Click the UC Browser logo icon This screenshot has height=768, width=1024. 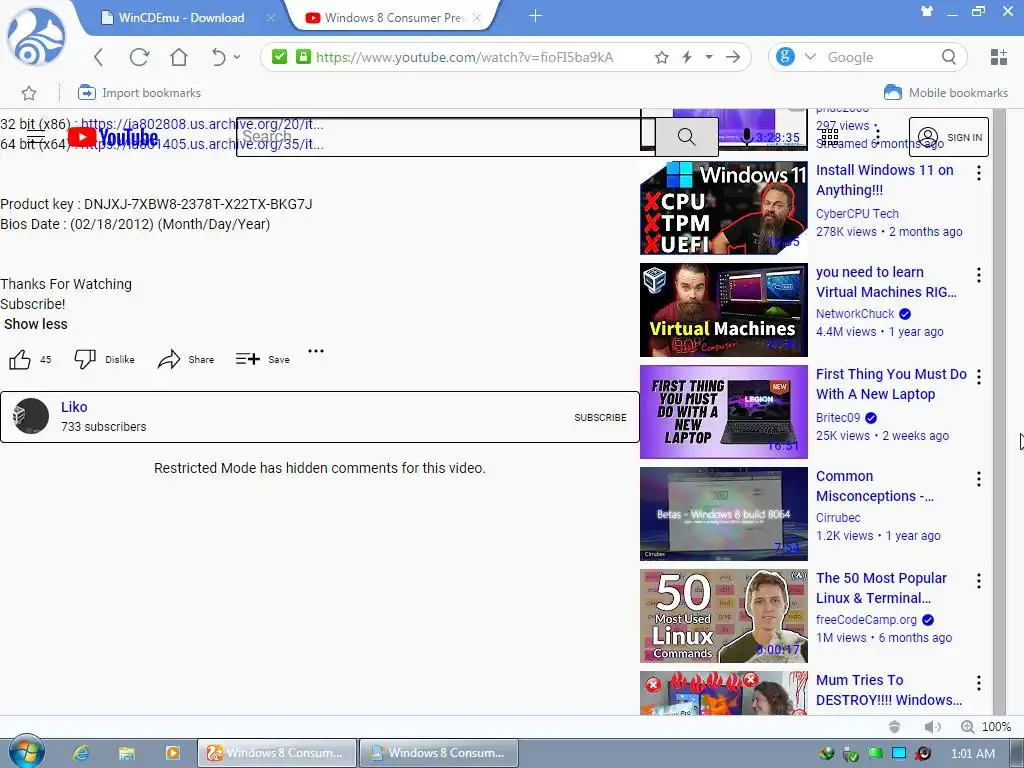36,36
